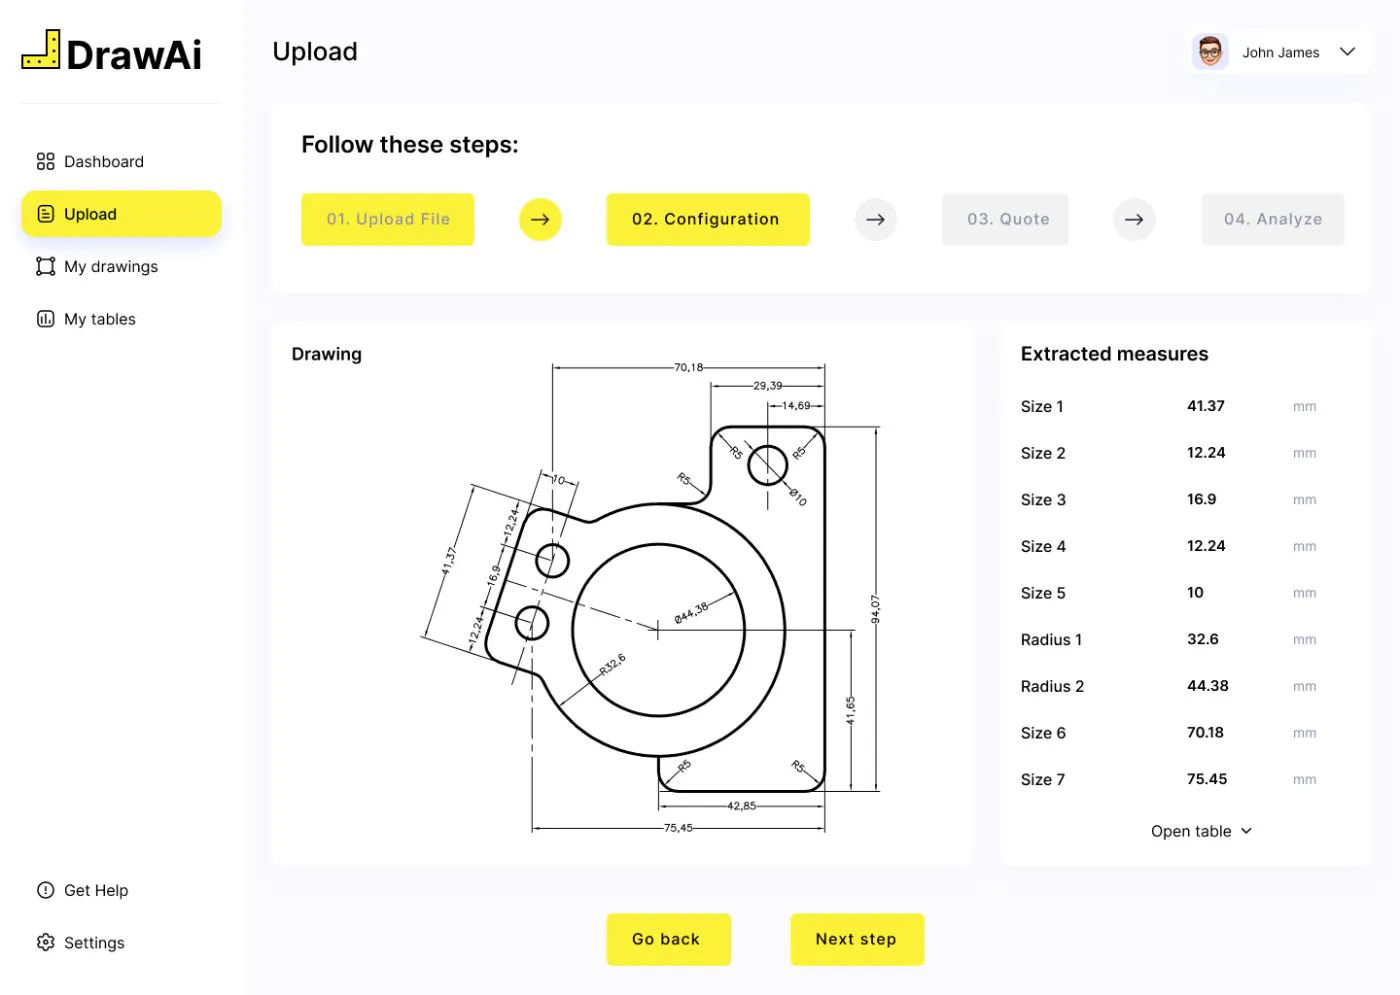This screenshot has height=995, width=1400.
Task: Select the Upload icon in the sidebar
Action: click(x=46, y=213)
